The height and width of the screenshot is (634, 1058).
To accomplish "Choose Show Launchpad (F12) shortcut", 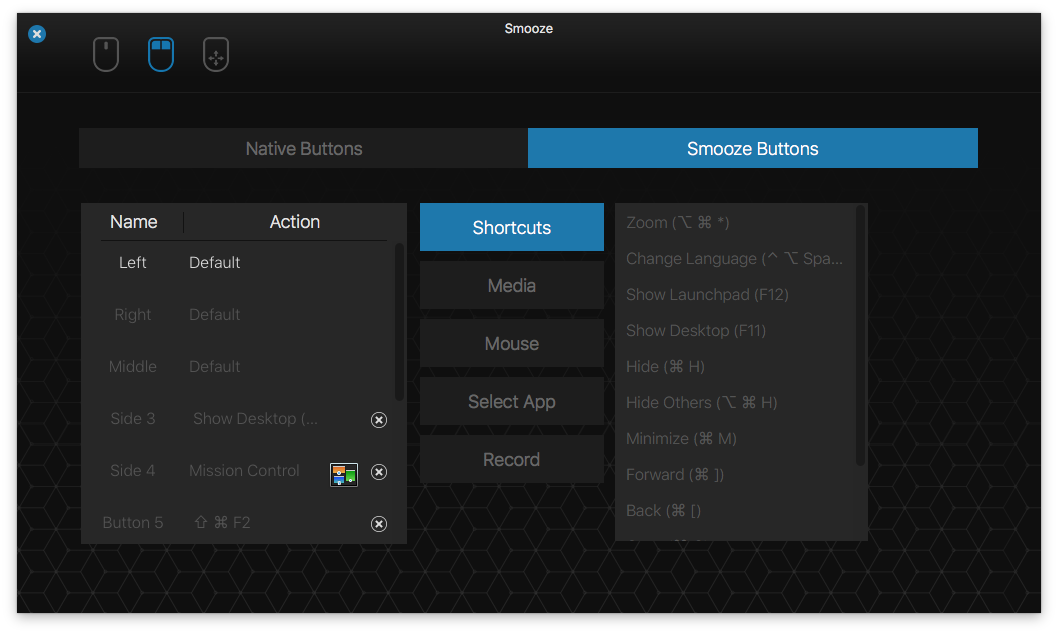I will pyautogui.click(x=707, y=295).
